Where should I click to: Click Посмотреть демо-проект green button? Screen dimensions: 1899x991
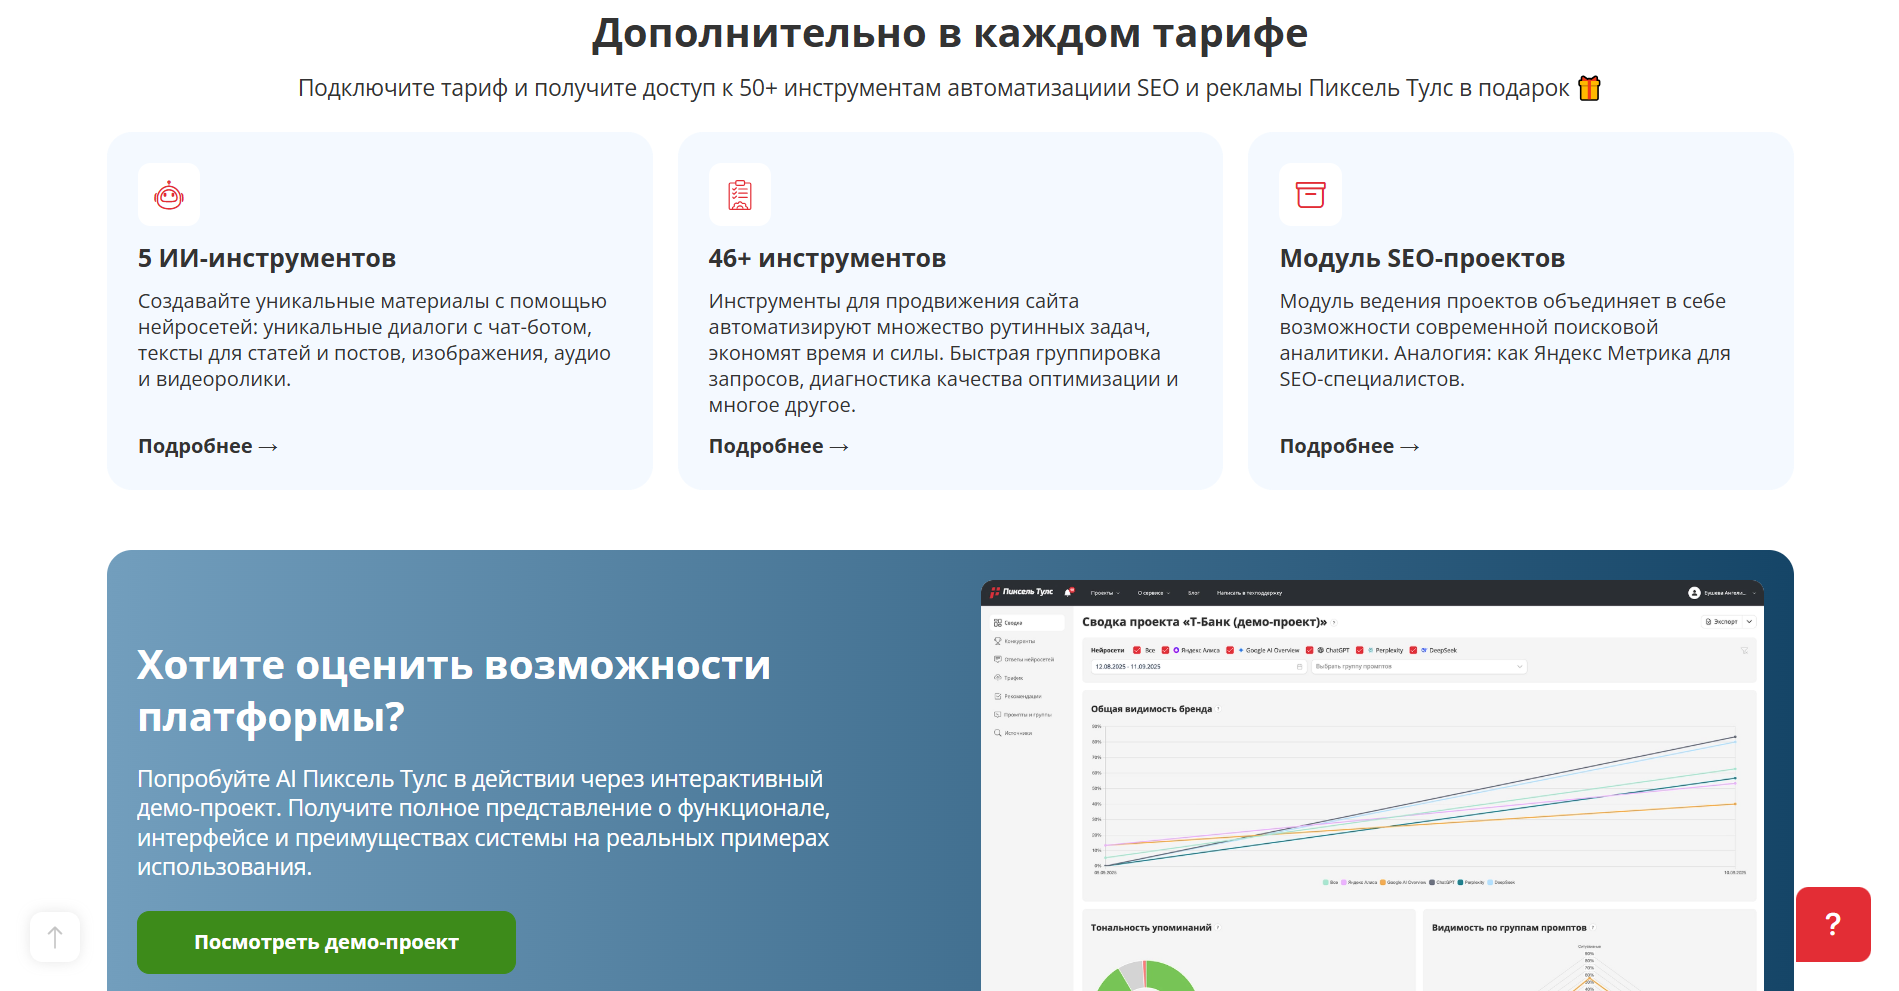[326, 942]
